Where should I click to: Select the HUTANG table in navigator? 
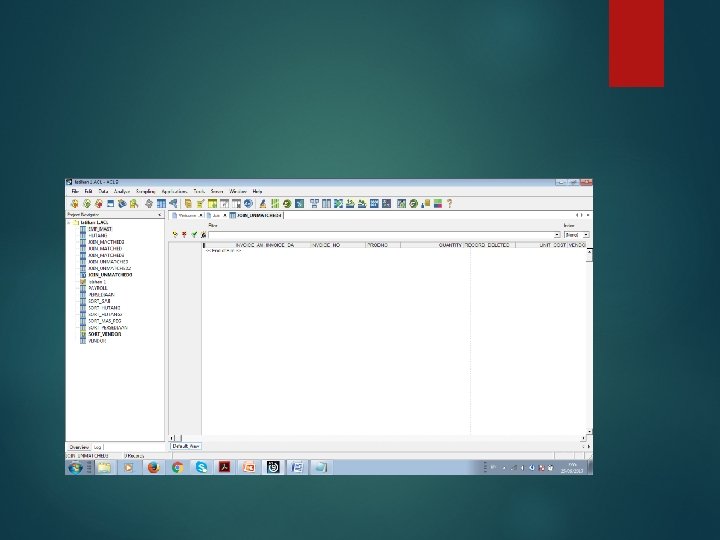pyautogui.click(x=97, y=235)
